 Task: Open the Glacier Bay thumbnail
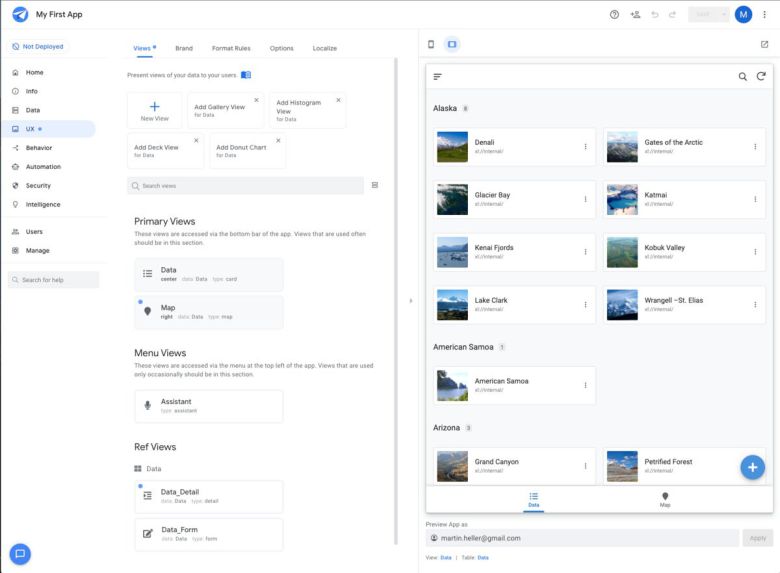(x=452, y=199)
